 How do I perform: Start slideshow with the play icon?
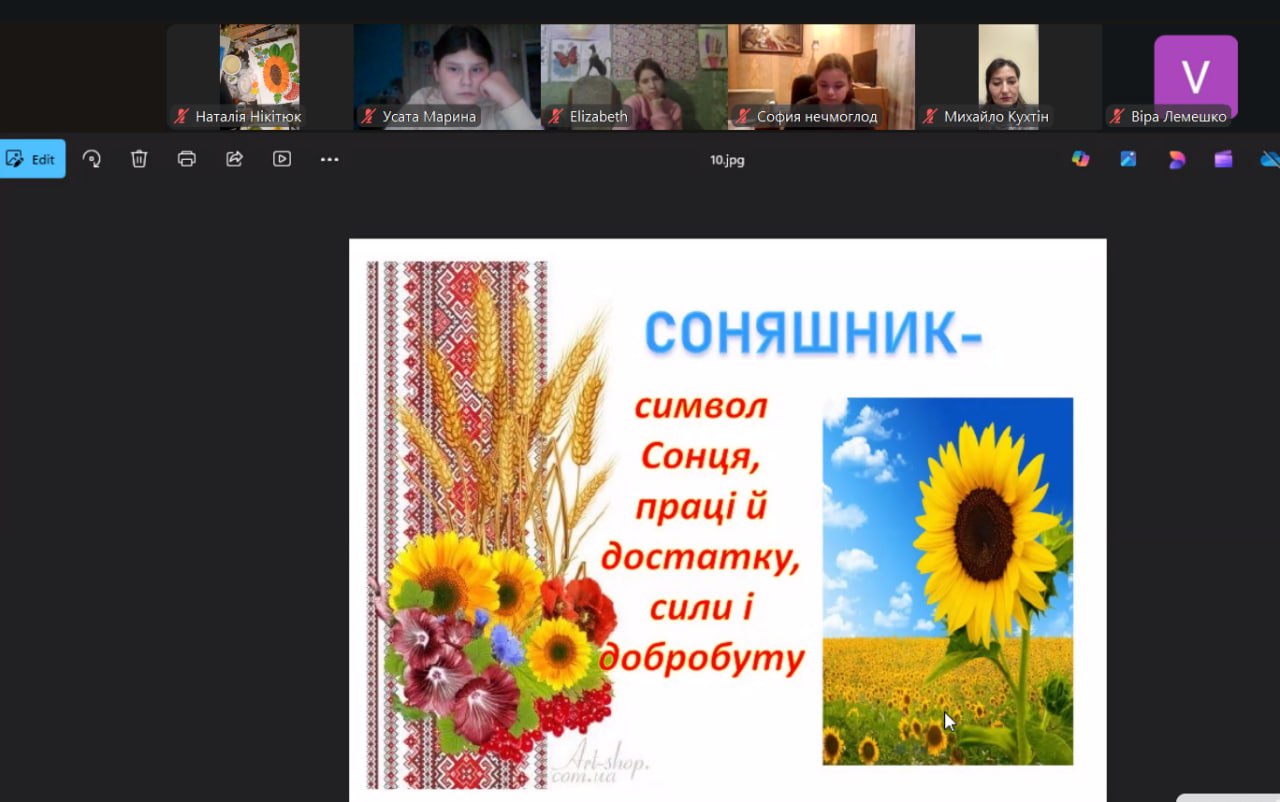tap(282, 159)
